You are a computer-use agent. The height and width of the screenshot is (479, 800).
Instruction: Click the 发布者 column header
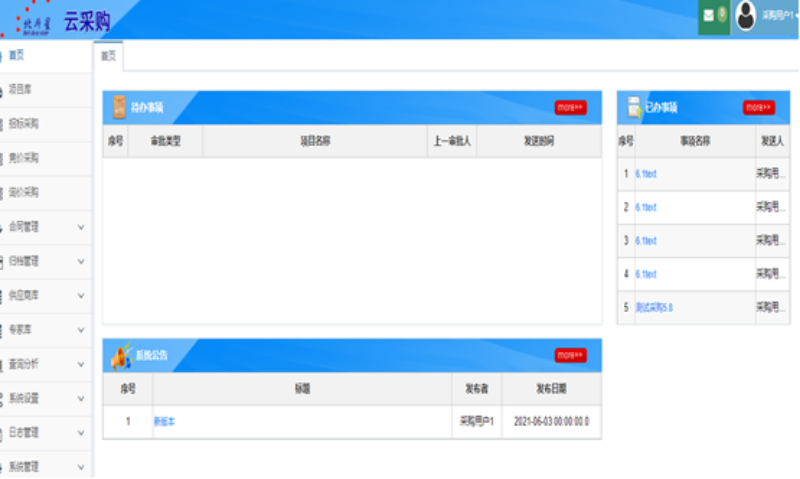tap(477, 389)
